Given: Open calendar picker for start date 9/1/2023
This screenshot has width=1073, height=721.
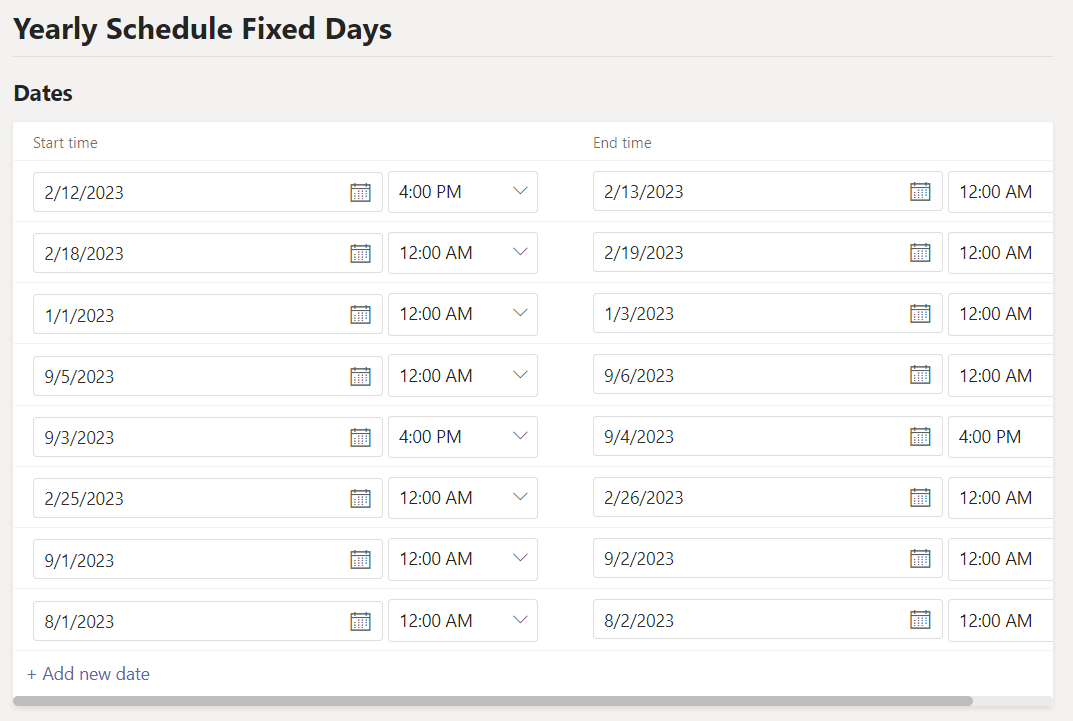Looking at the screenshot, I should [361, 560].
